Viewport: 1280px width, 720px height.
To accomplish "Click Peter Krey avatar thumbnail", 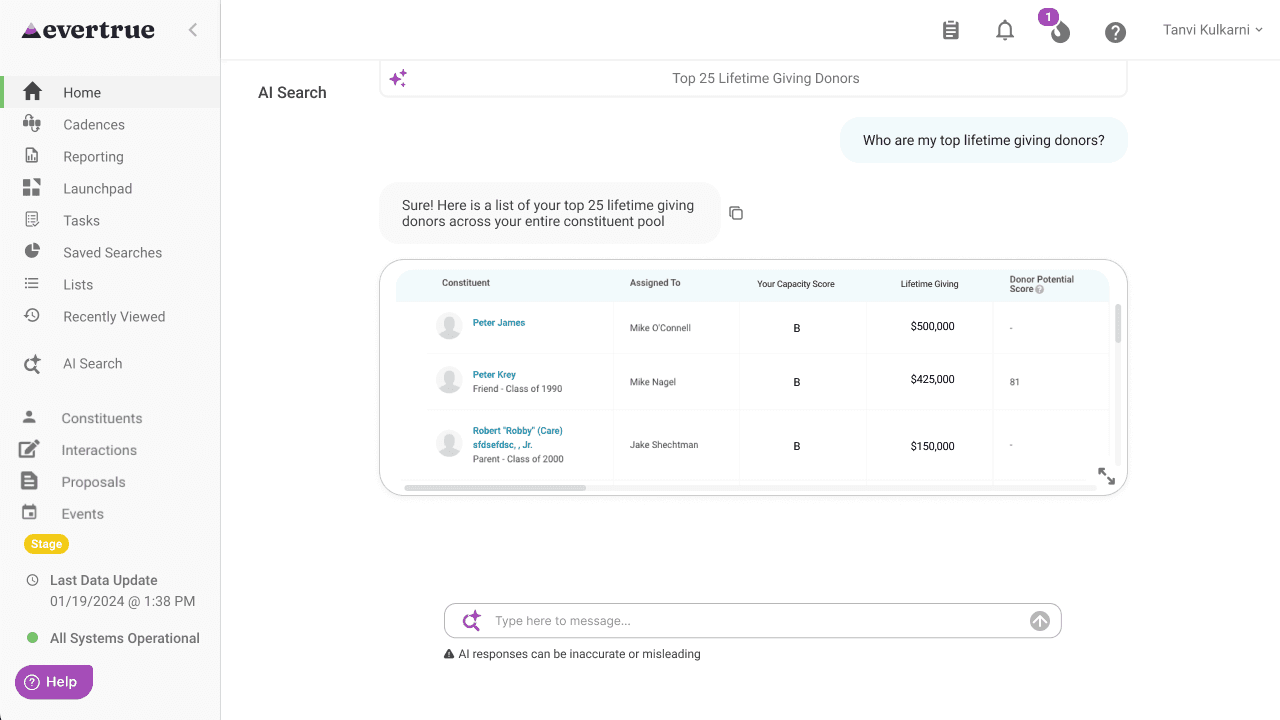I will coord(449,380).
